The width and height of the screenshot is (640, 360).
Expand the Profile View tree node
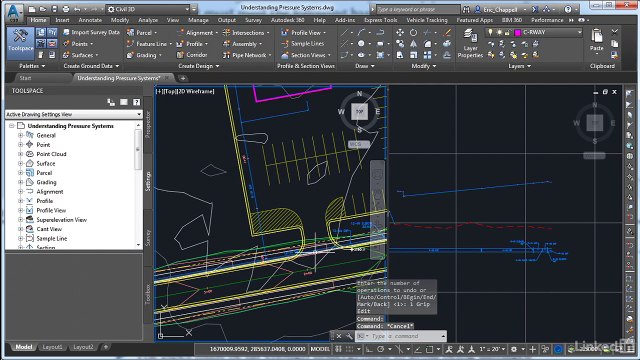[20, 210]
